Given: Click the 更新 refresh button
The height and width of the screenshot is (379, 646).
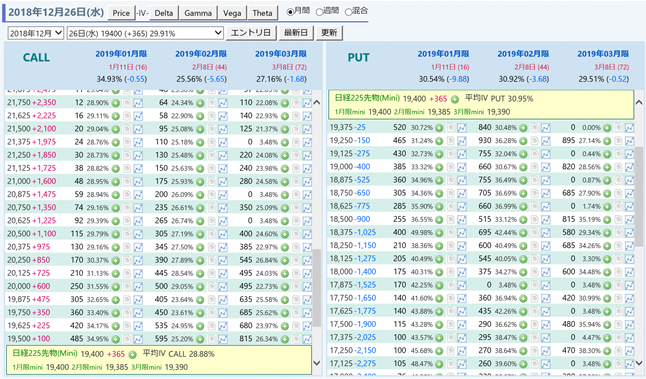Looking at the screenshot, I should tap(329, 33).
